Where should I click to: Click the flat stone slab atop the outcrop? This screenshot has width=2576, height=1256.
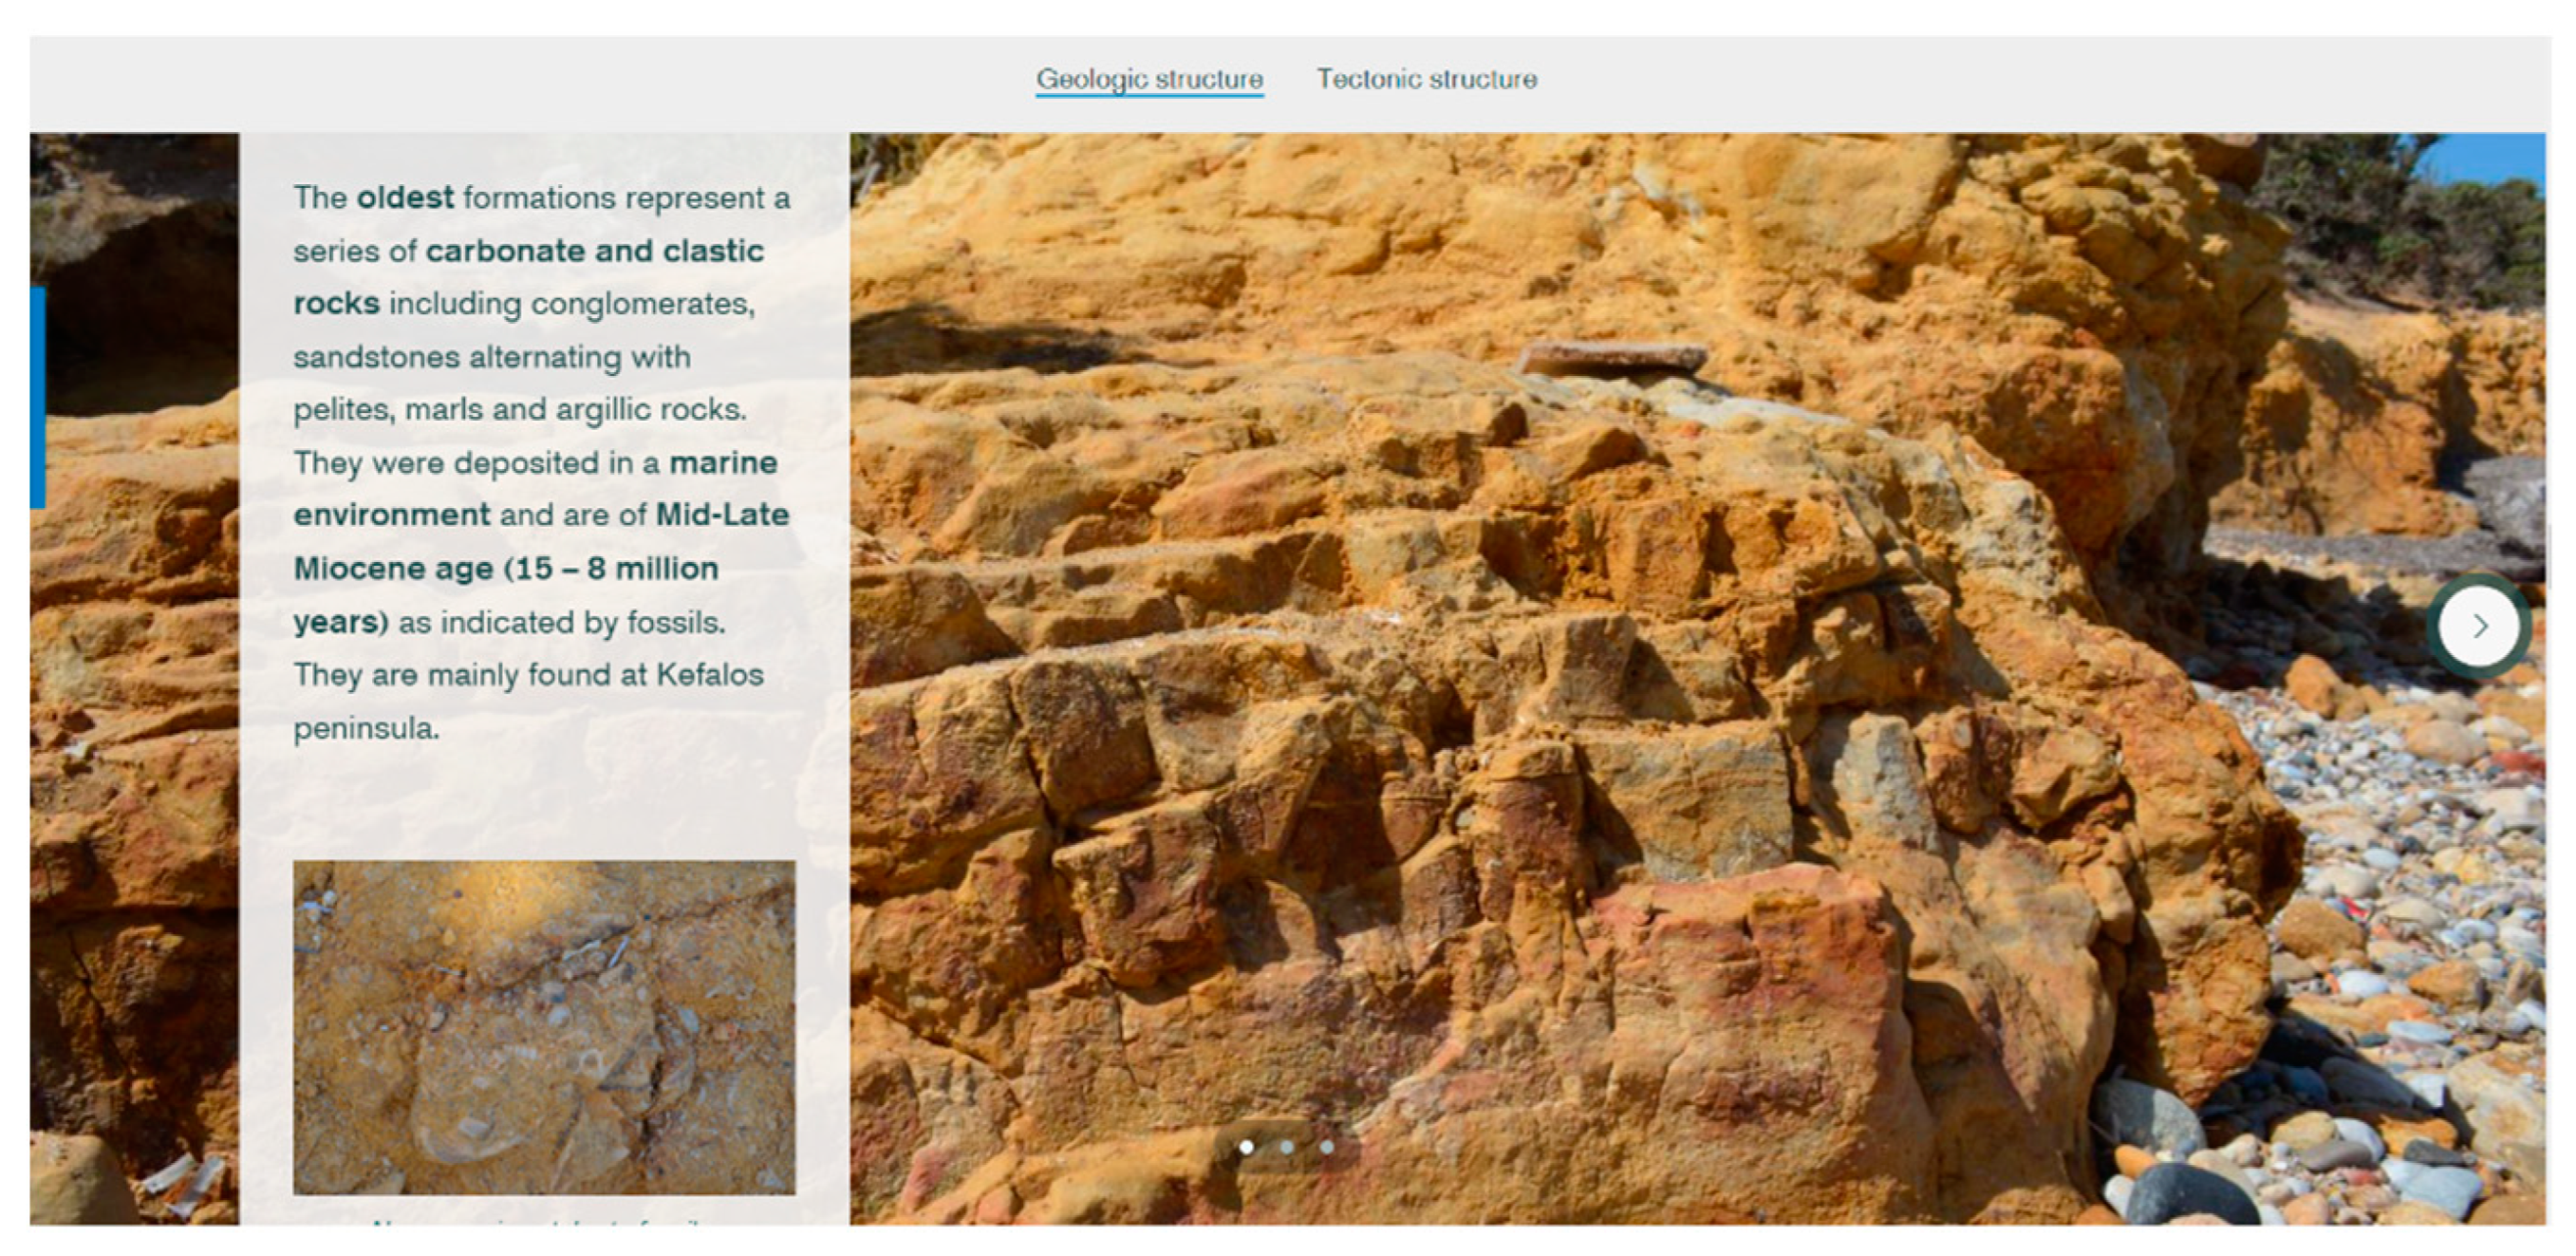click(1612, 358)
